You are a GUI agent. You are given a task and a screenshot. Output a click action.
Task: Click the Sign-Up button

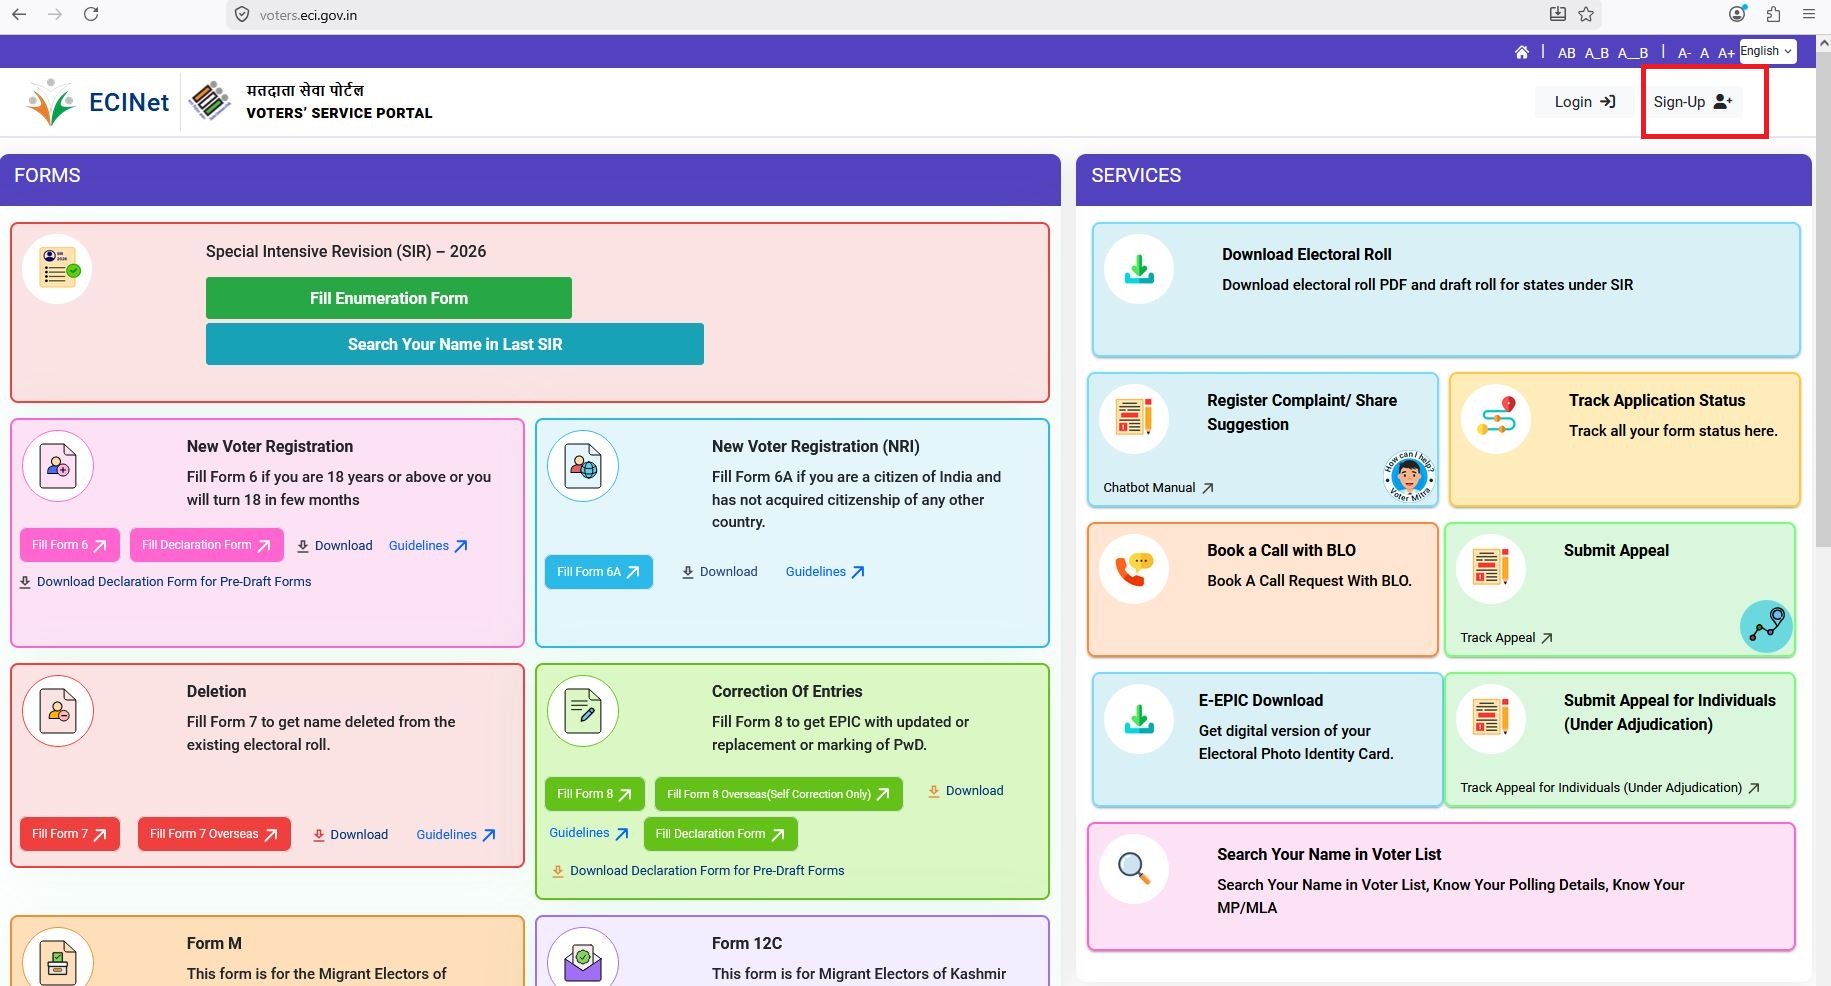(1692, 101)
